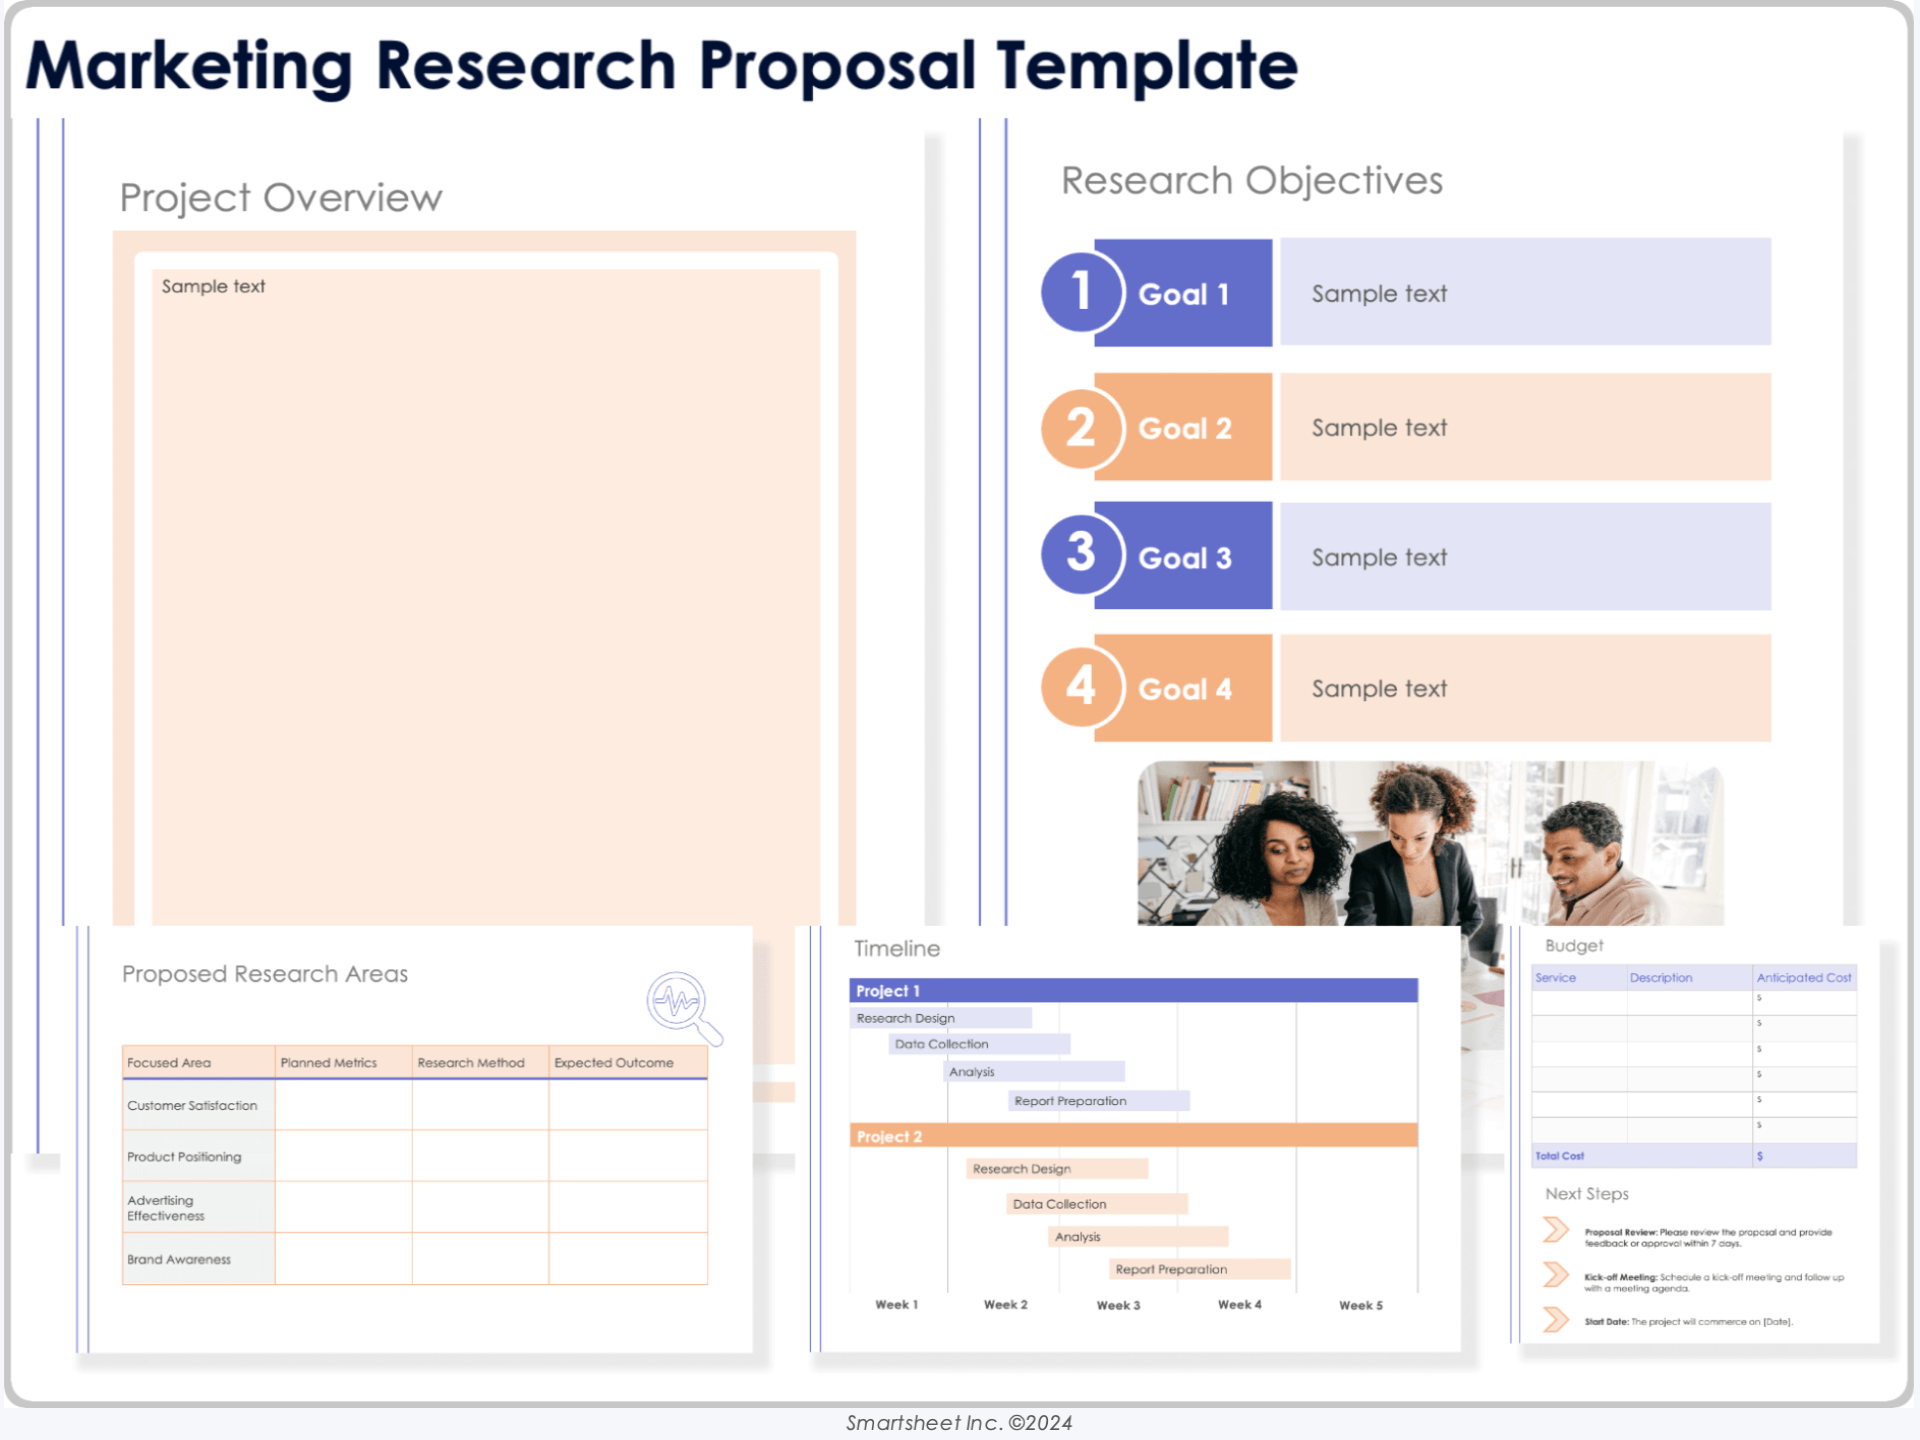
Task: Select the Sample text box next to Goal 4
Action: pyautogui.click(x=1526, y=688)
